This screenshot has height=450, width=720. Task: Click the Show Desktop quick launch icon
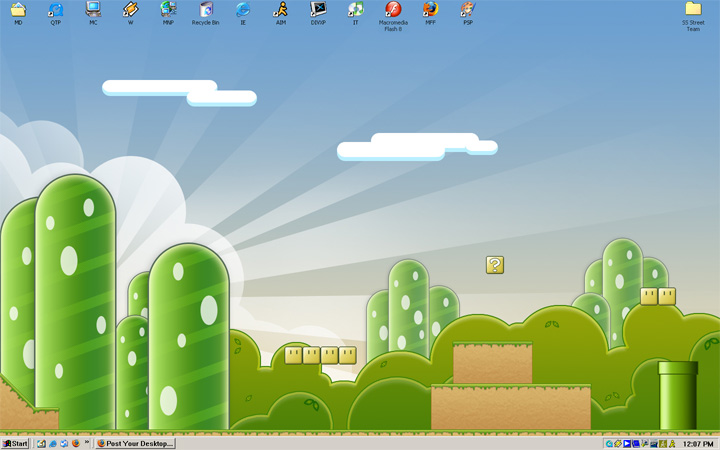point(41,444)
